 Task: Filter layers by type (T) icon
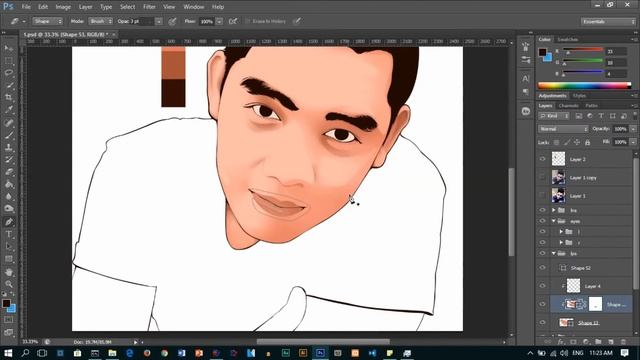pyautogui.click(x=601, y=116)
